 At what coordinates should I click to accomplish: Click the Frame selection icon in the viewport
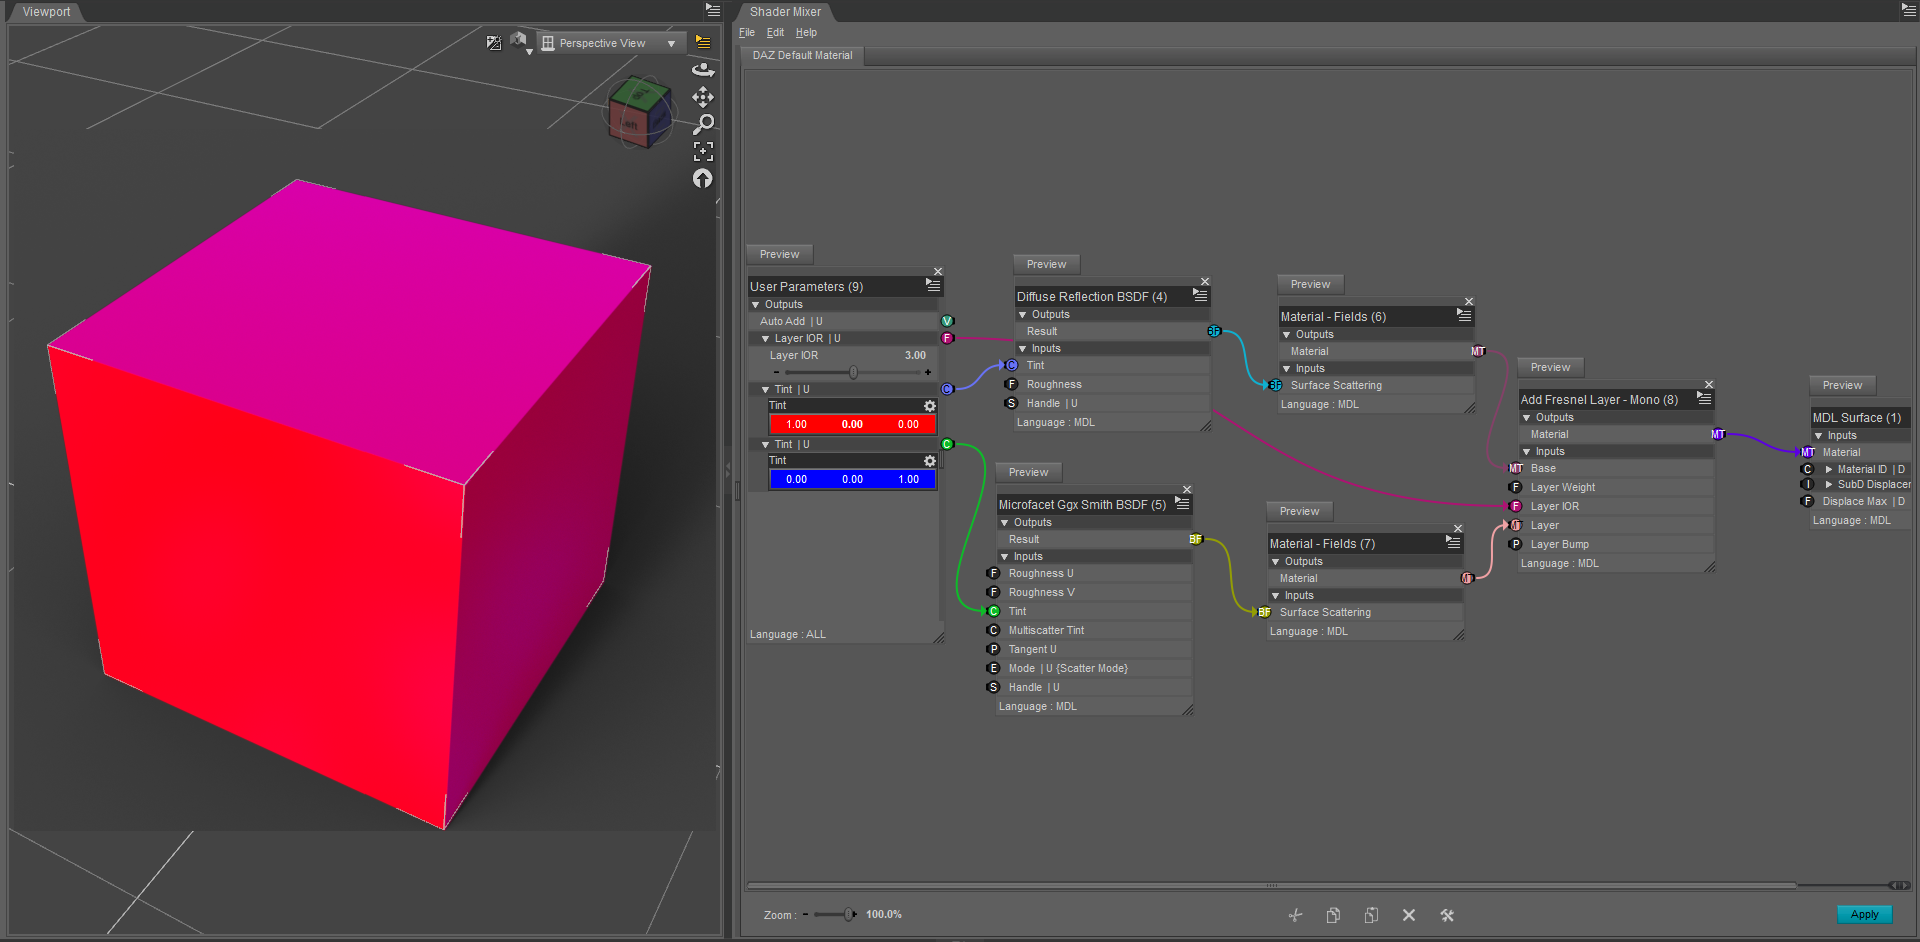pyautogui.click(x=703, y=151)
